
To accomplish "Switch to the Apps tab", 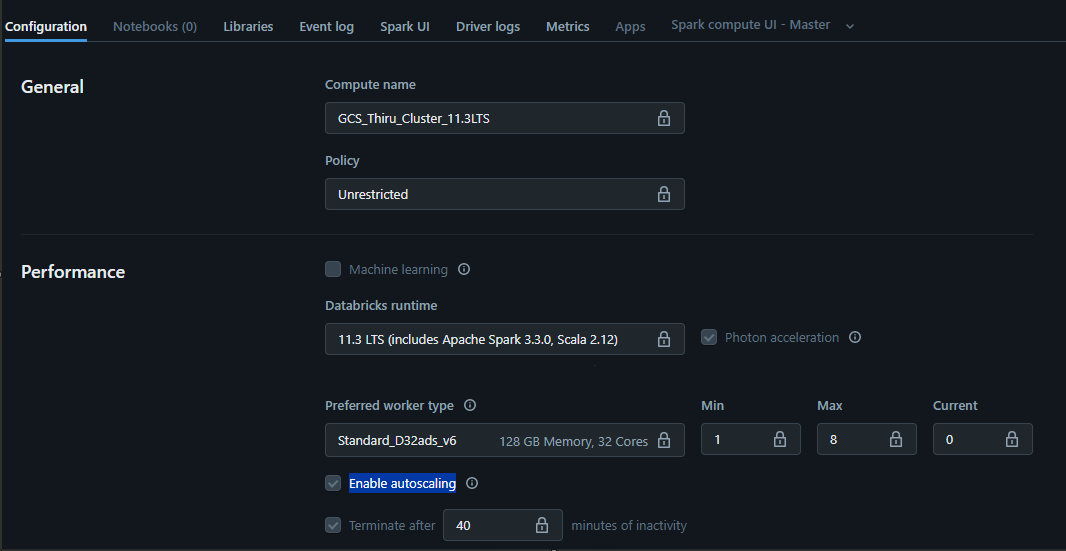I will click(x=630, y=27).
